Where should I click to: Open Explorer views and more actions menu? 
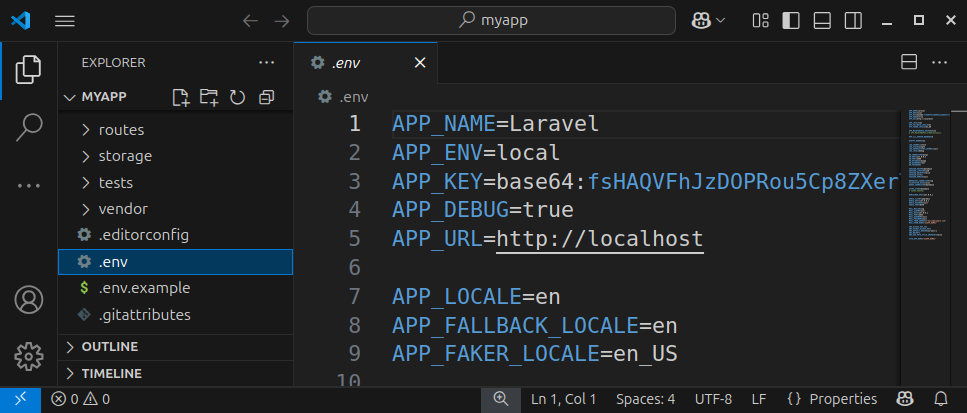(x=266, y=63)
